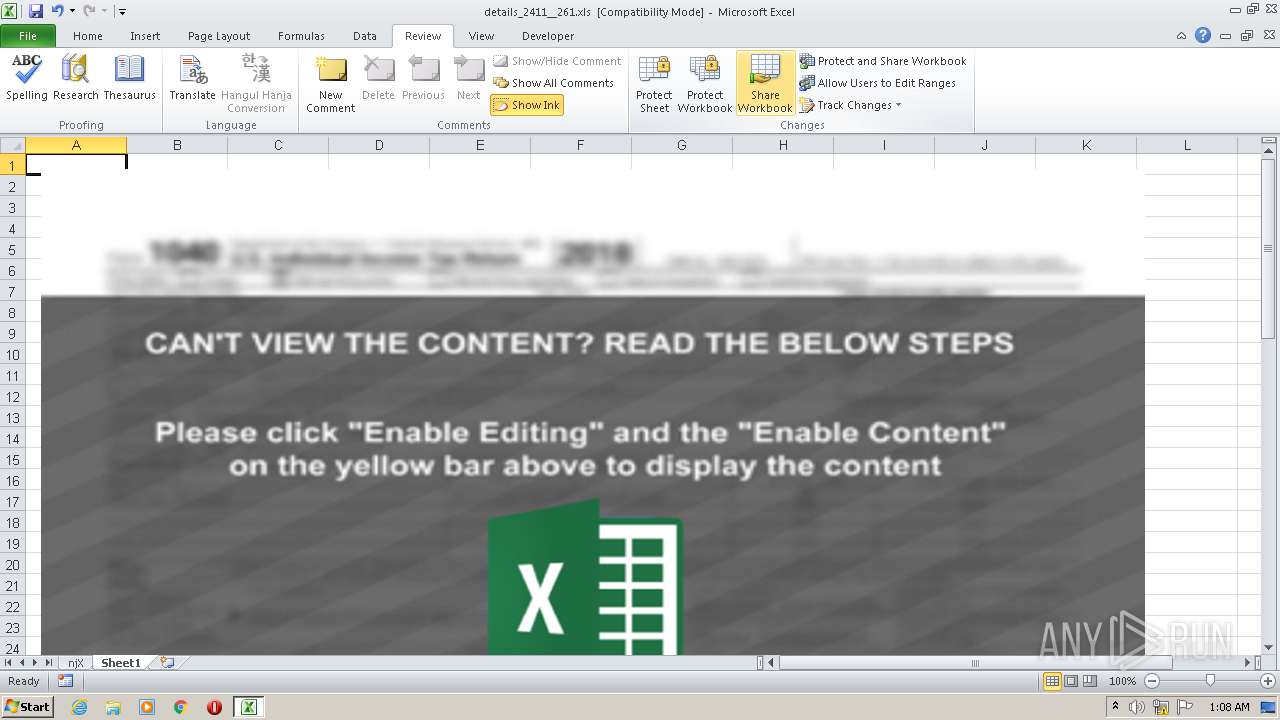
Task: Zoom out with the minus button
Action: pyautogui.click(x=1151, y=681)
